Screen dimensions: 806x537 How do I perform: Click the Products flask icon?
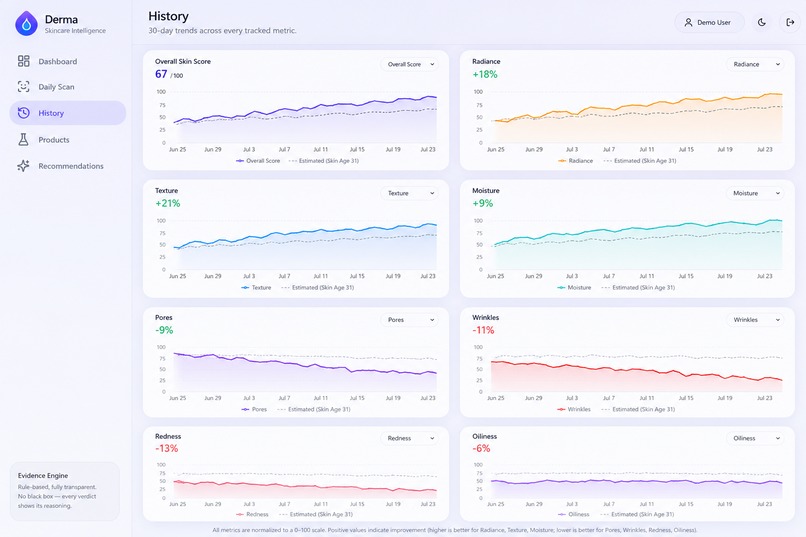coord(24,139)
